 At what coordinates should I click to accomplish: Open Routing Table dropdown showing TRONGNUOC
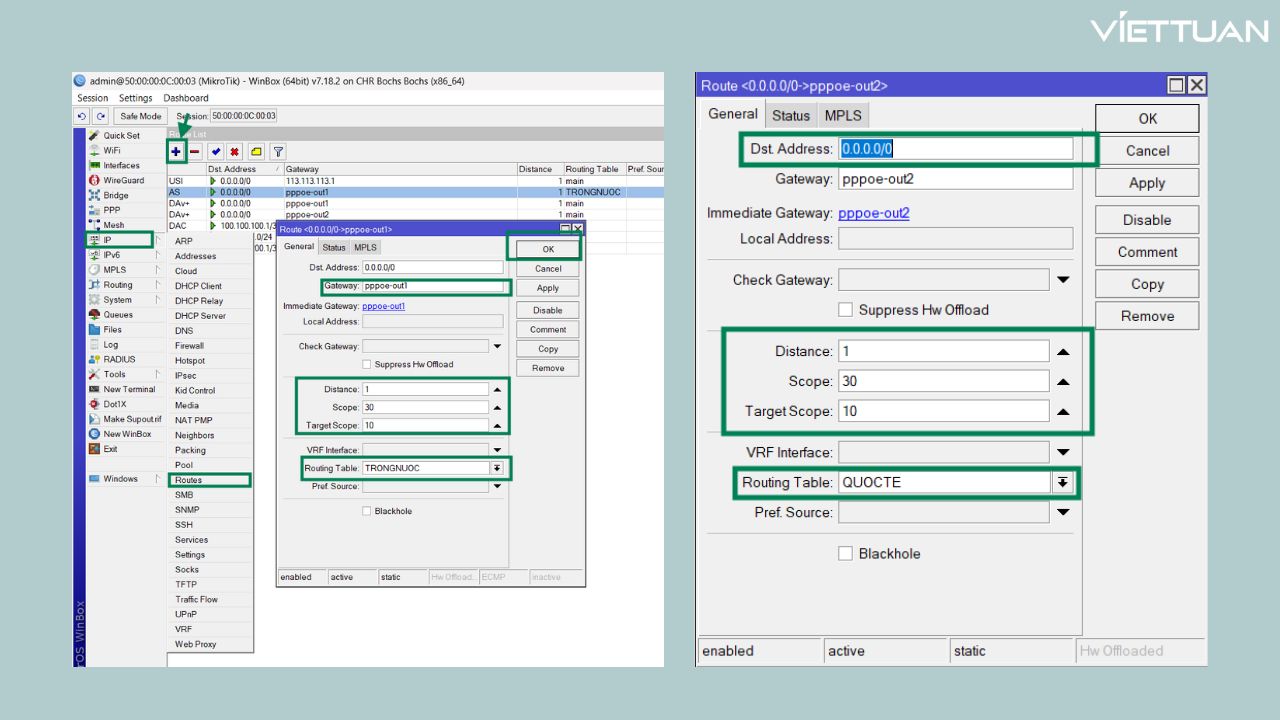496,468
